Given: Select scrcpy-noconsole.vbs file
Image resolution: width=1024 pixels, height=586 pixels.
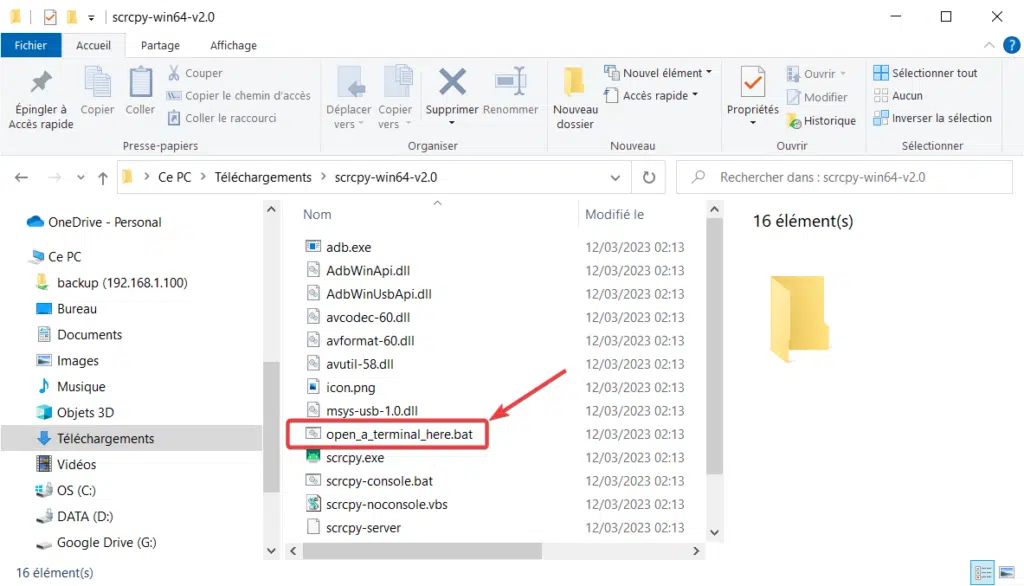Looking at the screenshot, I should [377, 504].
